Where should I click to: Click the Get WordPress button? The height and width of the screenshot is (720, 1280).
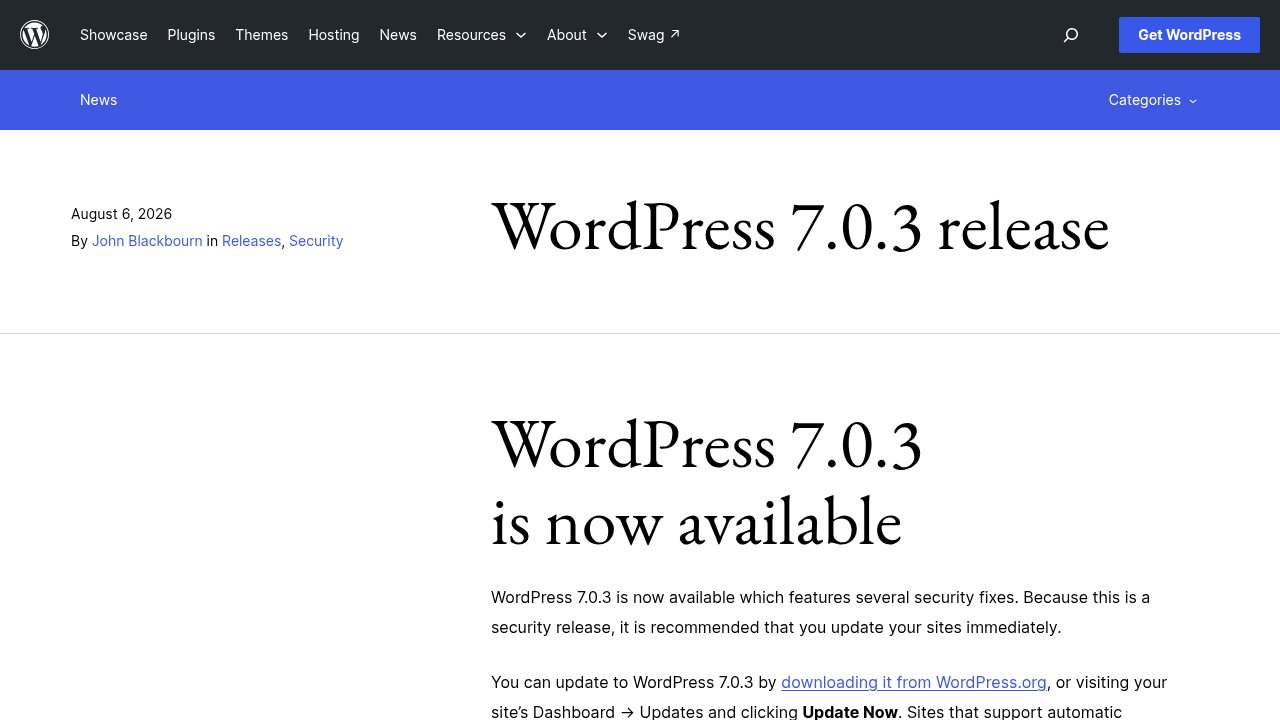1189,35
